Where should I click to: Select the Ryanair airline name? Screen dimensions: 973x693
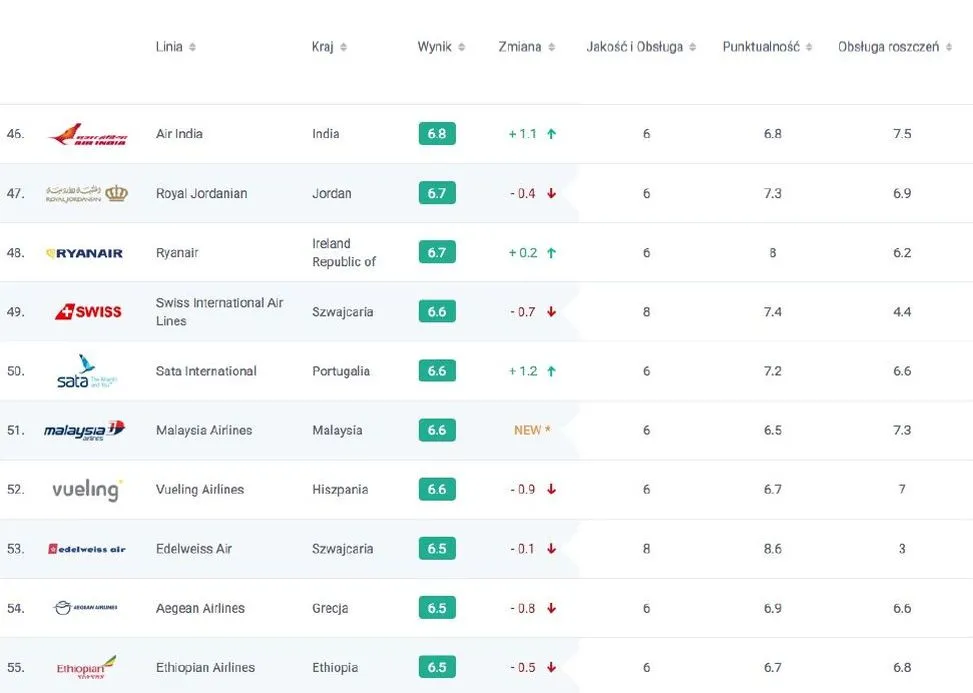[177, 253]
